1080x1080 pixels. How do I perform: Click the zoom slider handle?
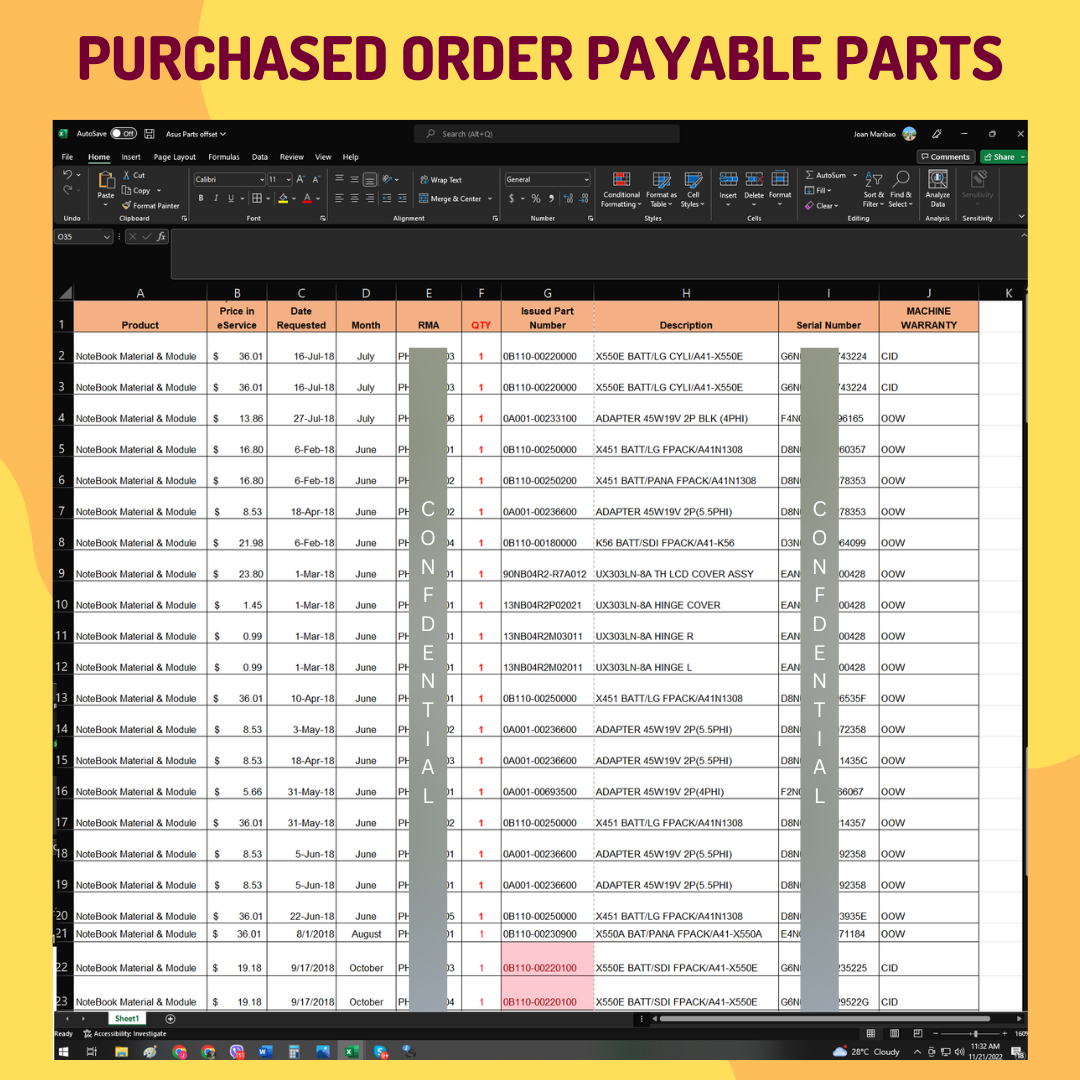975,1034
